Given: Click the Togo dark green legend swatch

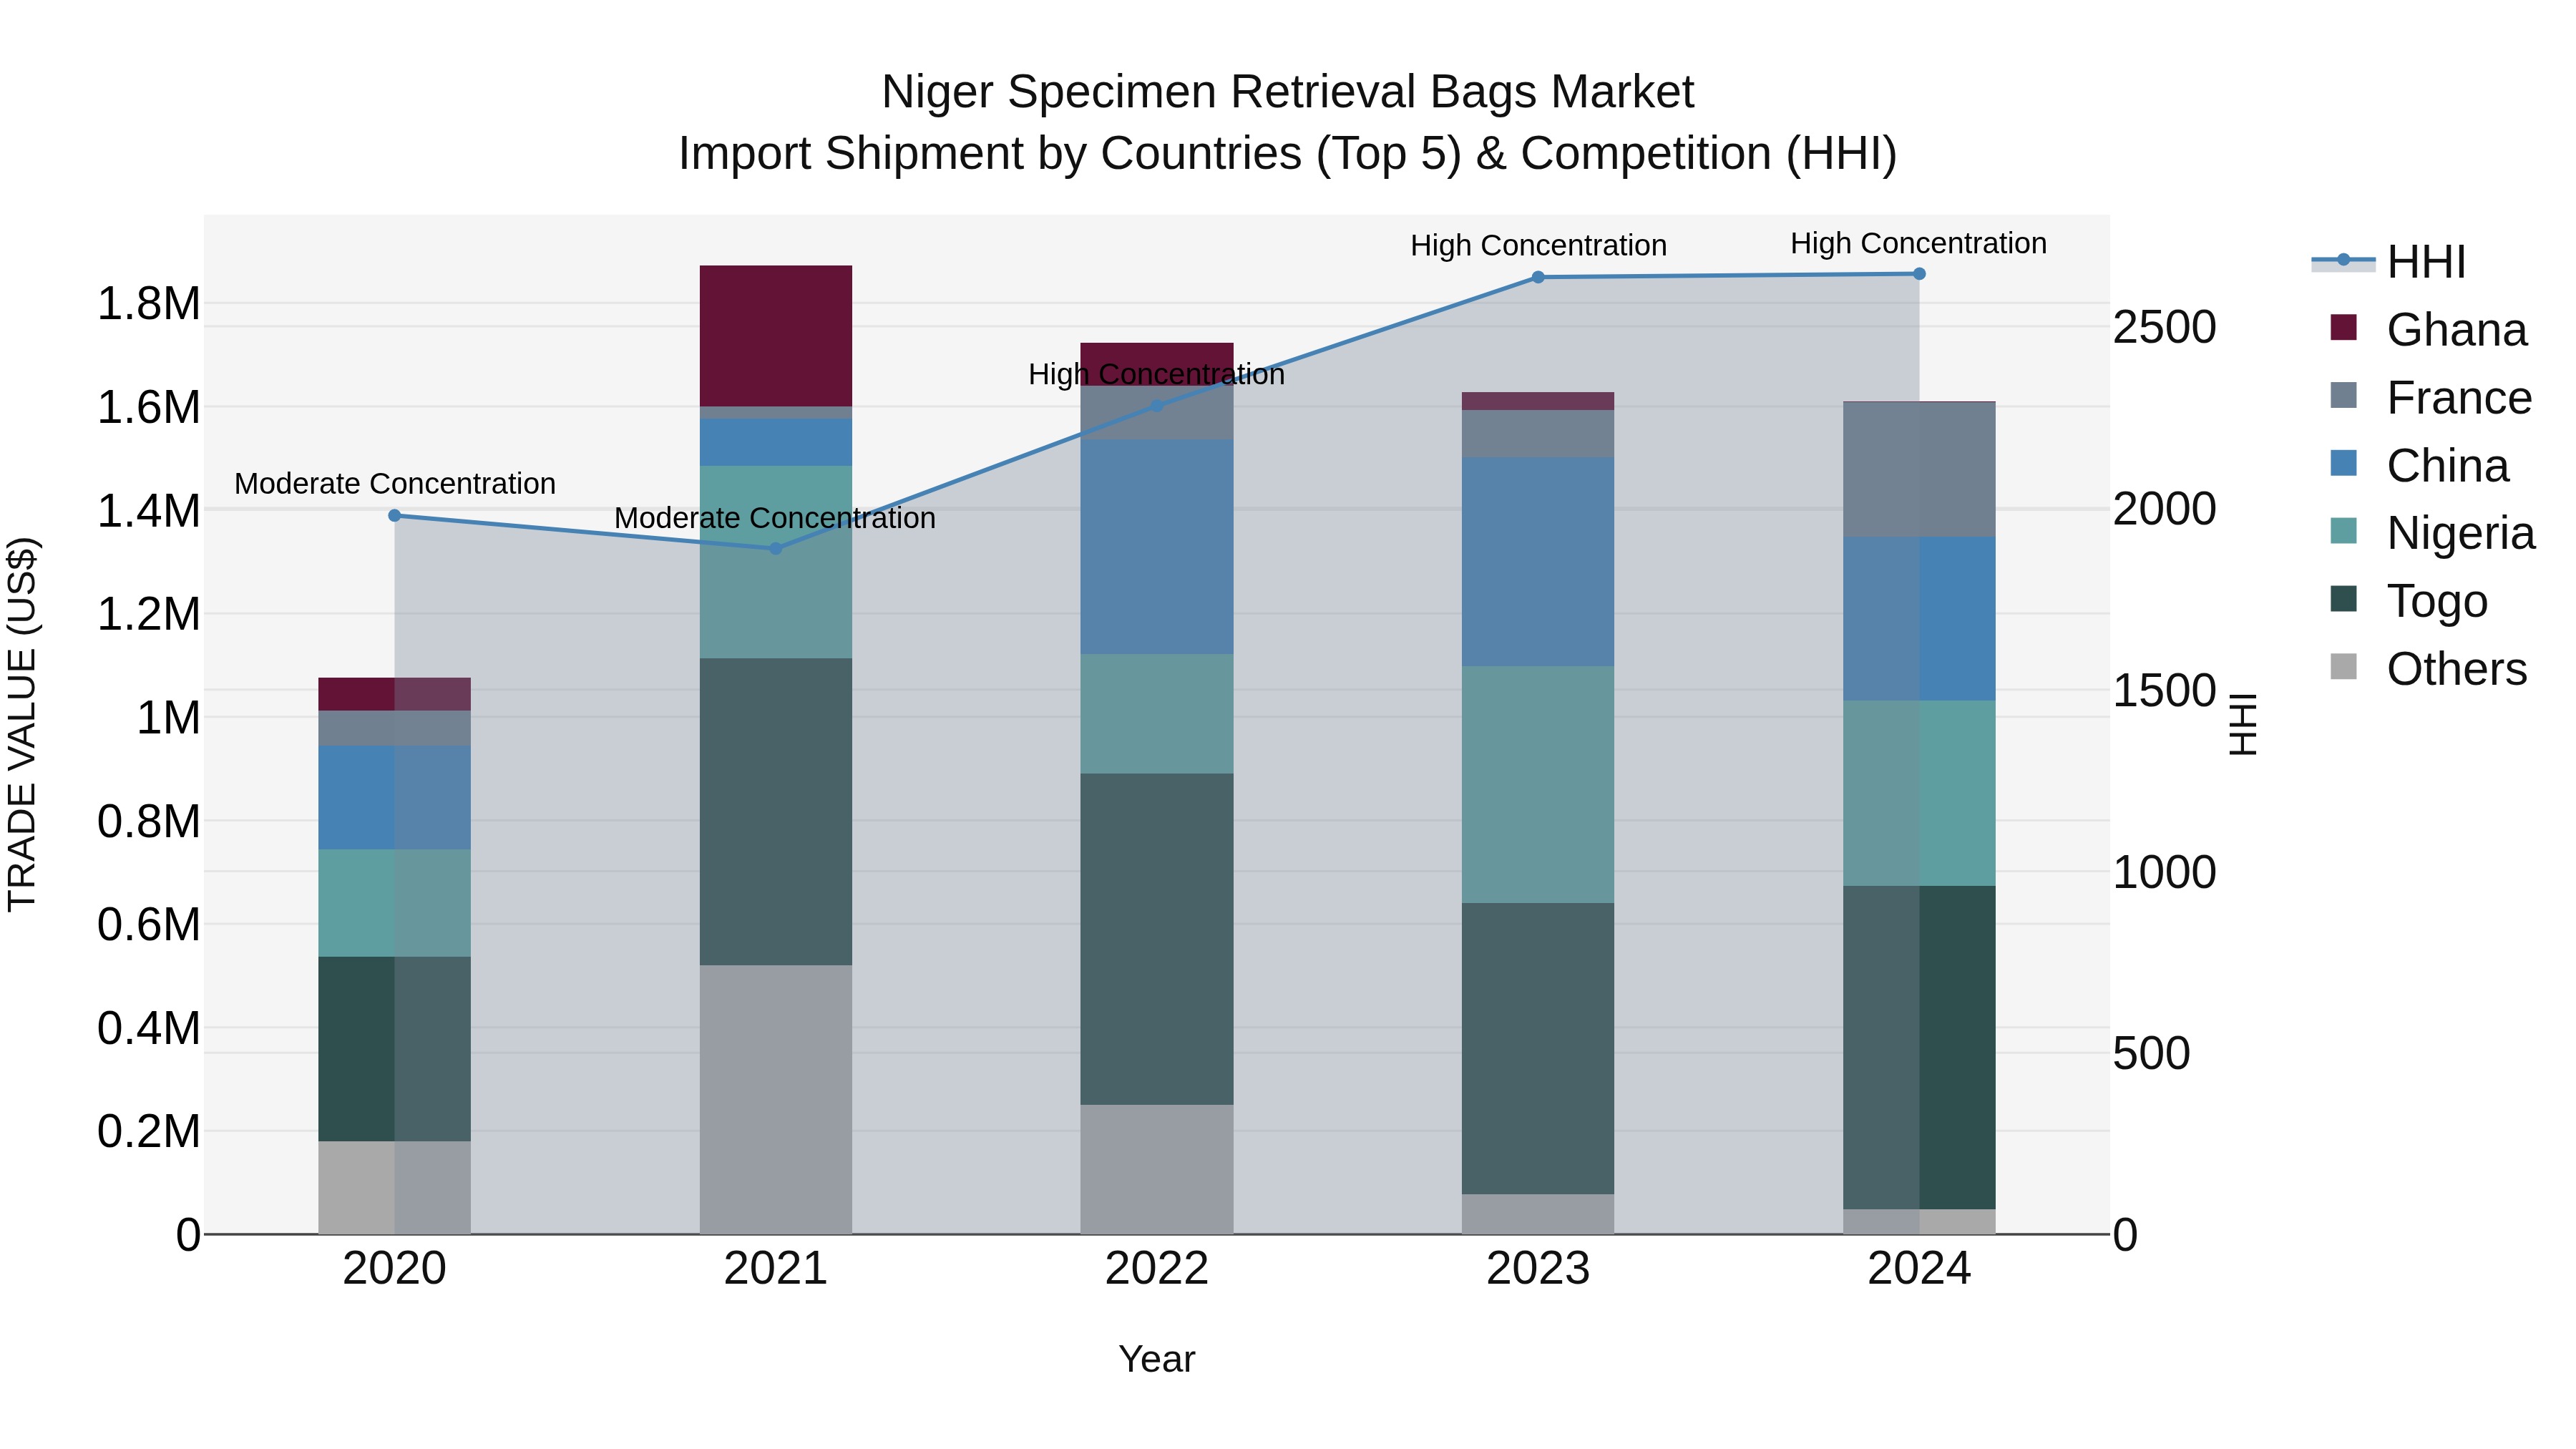Looking at the screenshot, I should [2343, 598].
